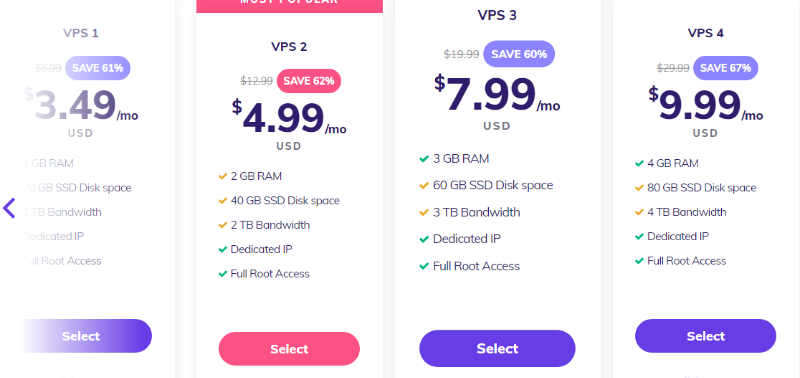Screen dimensions: 800x378
Task: Click the Most Popular banner on VPS 2
Action: [289, 5]
